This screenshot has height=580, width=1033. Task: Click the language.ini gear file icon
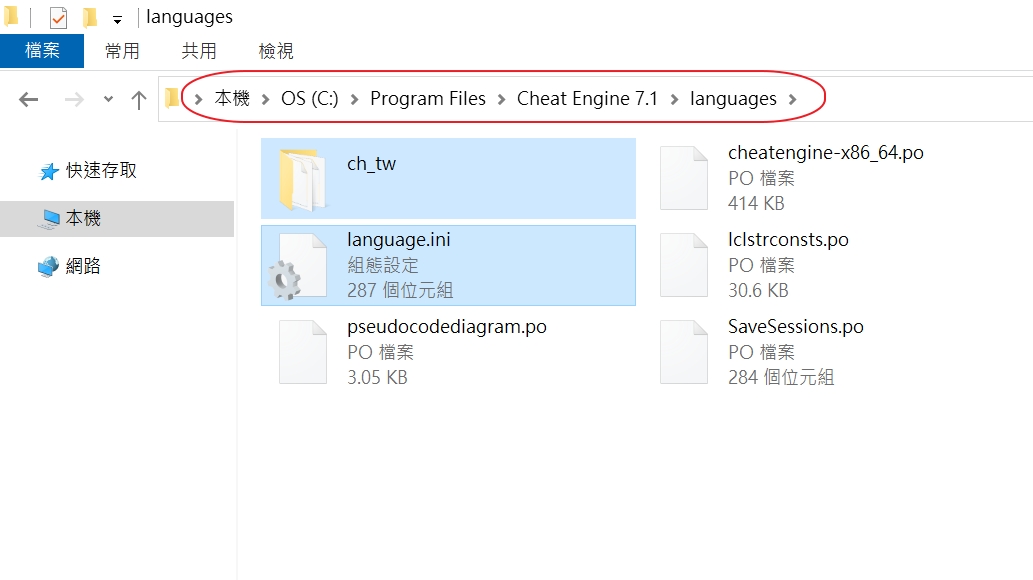point(297,266)
